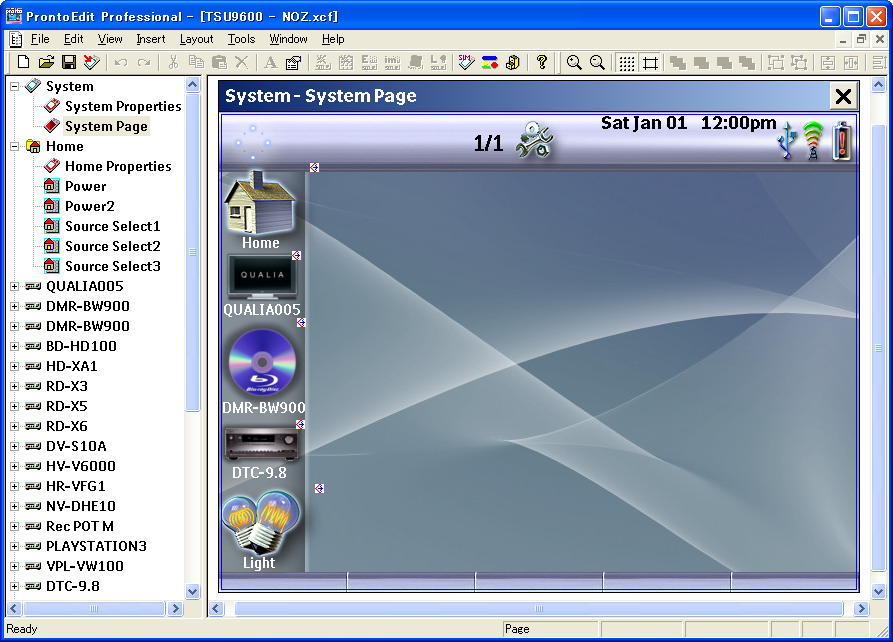Image resolution: width=893 pixels, height=642 pixels.
Task: Click the Properties icon beside the text tool
Action: click(293, 63)
